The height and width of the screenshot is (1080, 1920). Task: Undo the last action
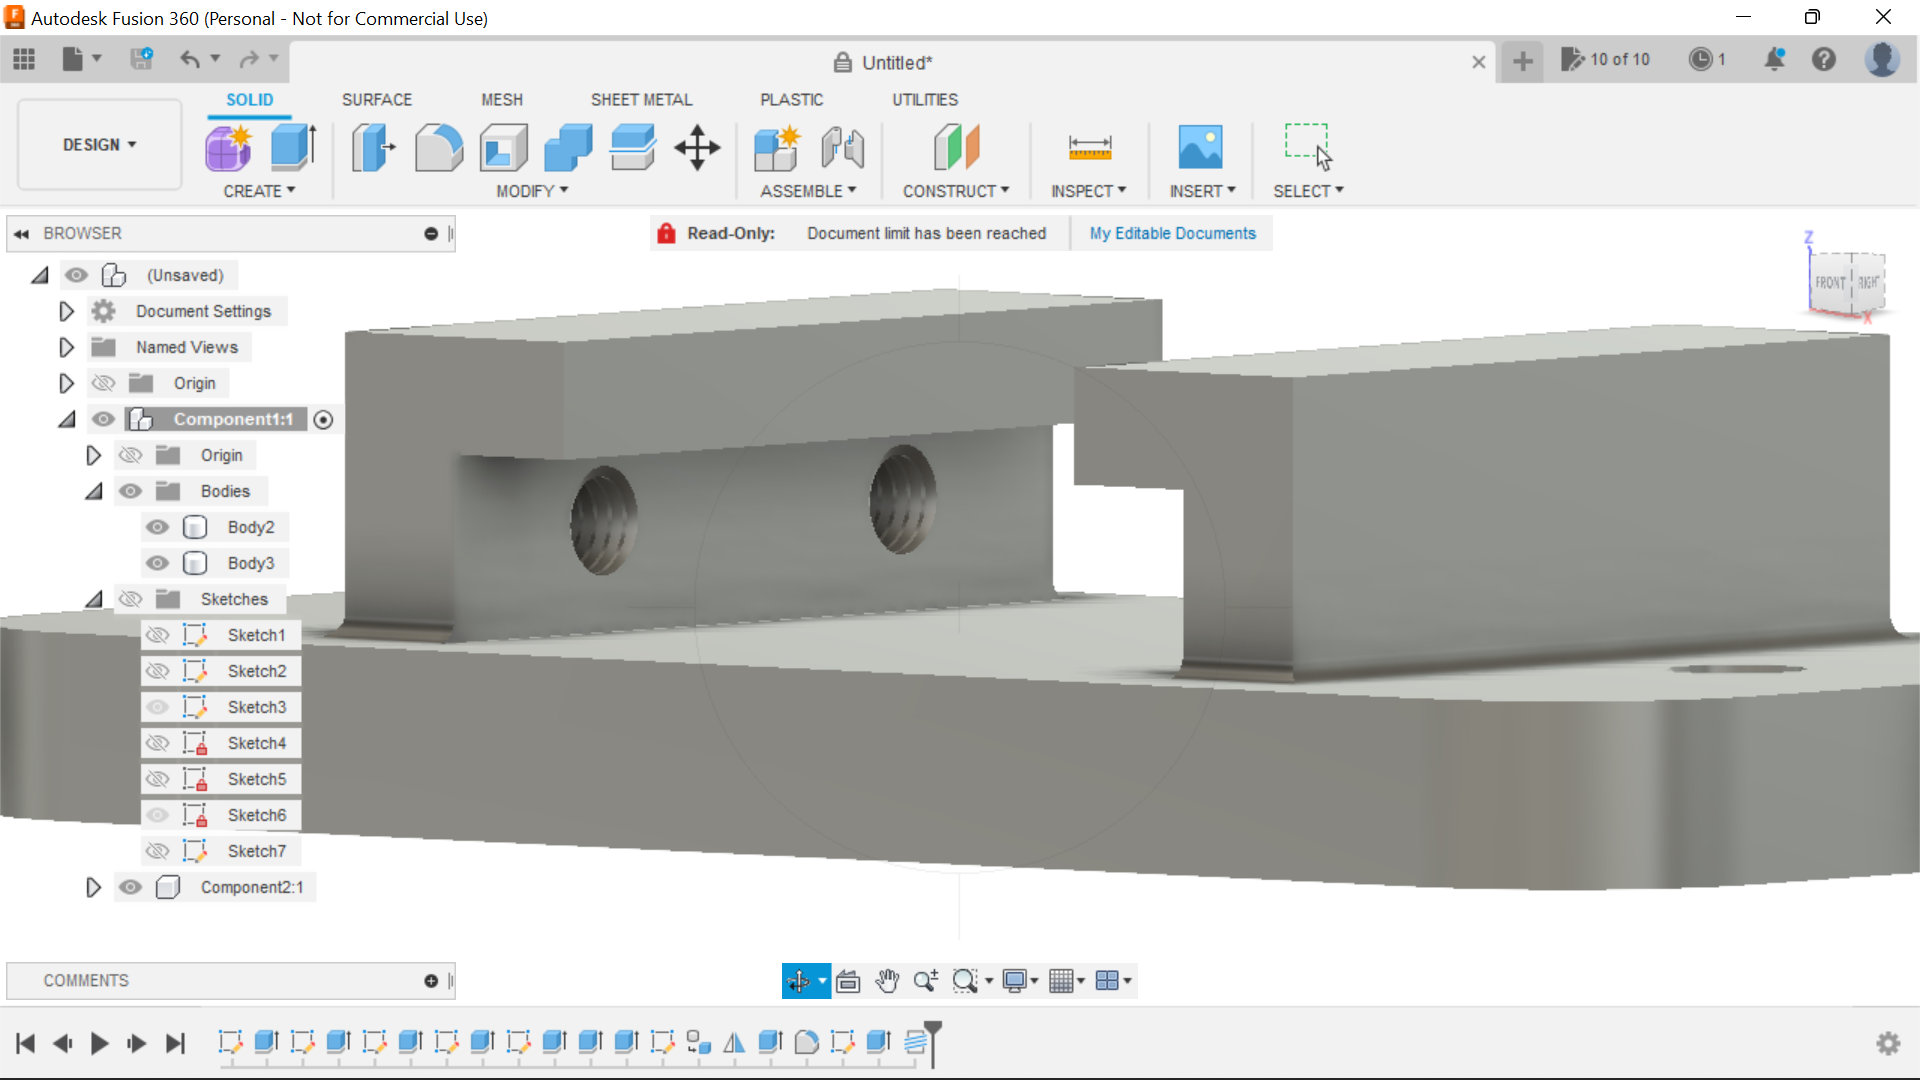pyautogui.click(x=189, y=59)
